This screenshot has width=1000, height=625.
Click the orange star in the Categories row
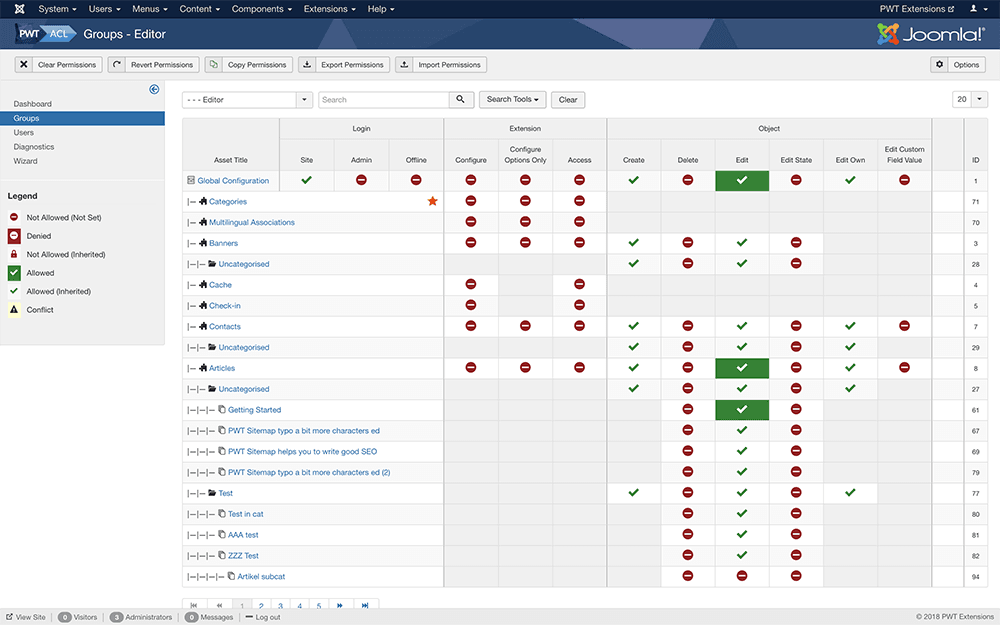432,201
